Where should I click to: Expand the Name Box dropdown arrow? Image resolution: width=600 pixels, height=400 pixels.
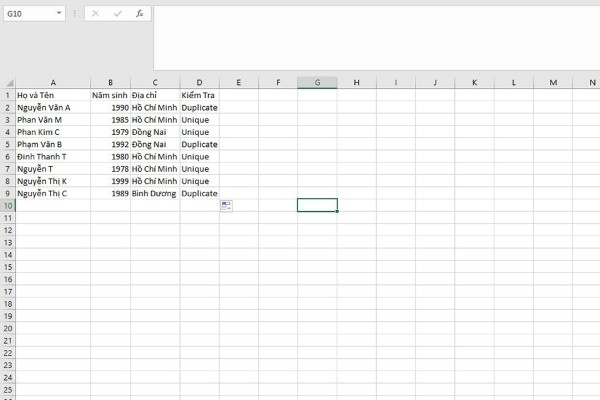coord(60,14)
